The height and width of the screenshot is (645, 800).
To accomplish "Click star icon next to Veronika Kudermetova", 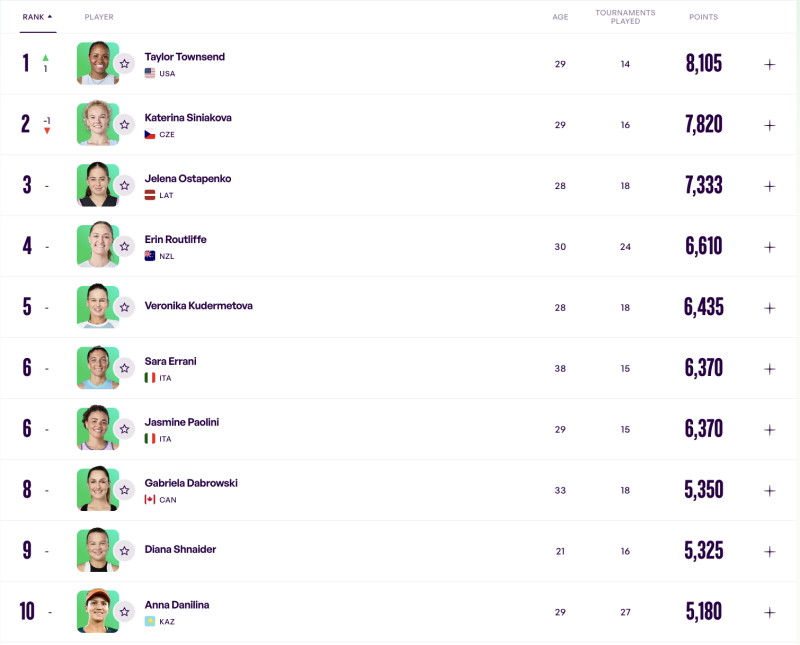I will coord(124,307).
